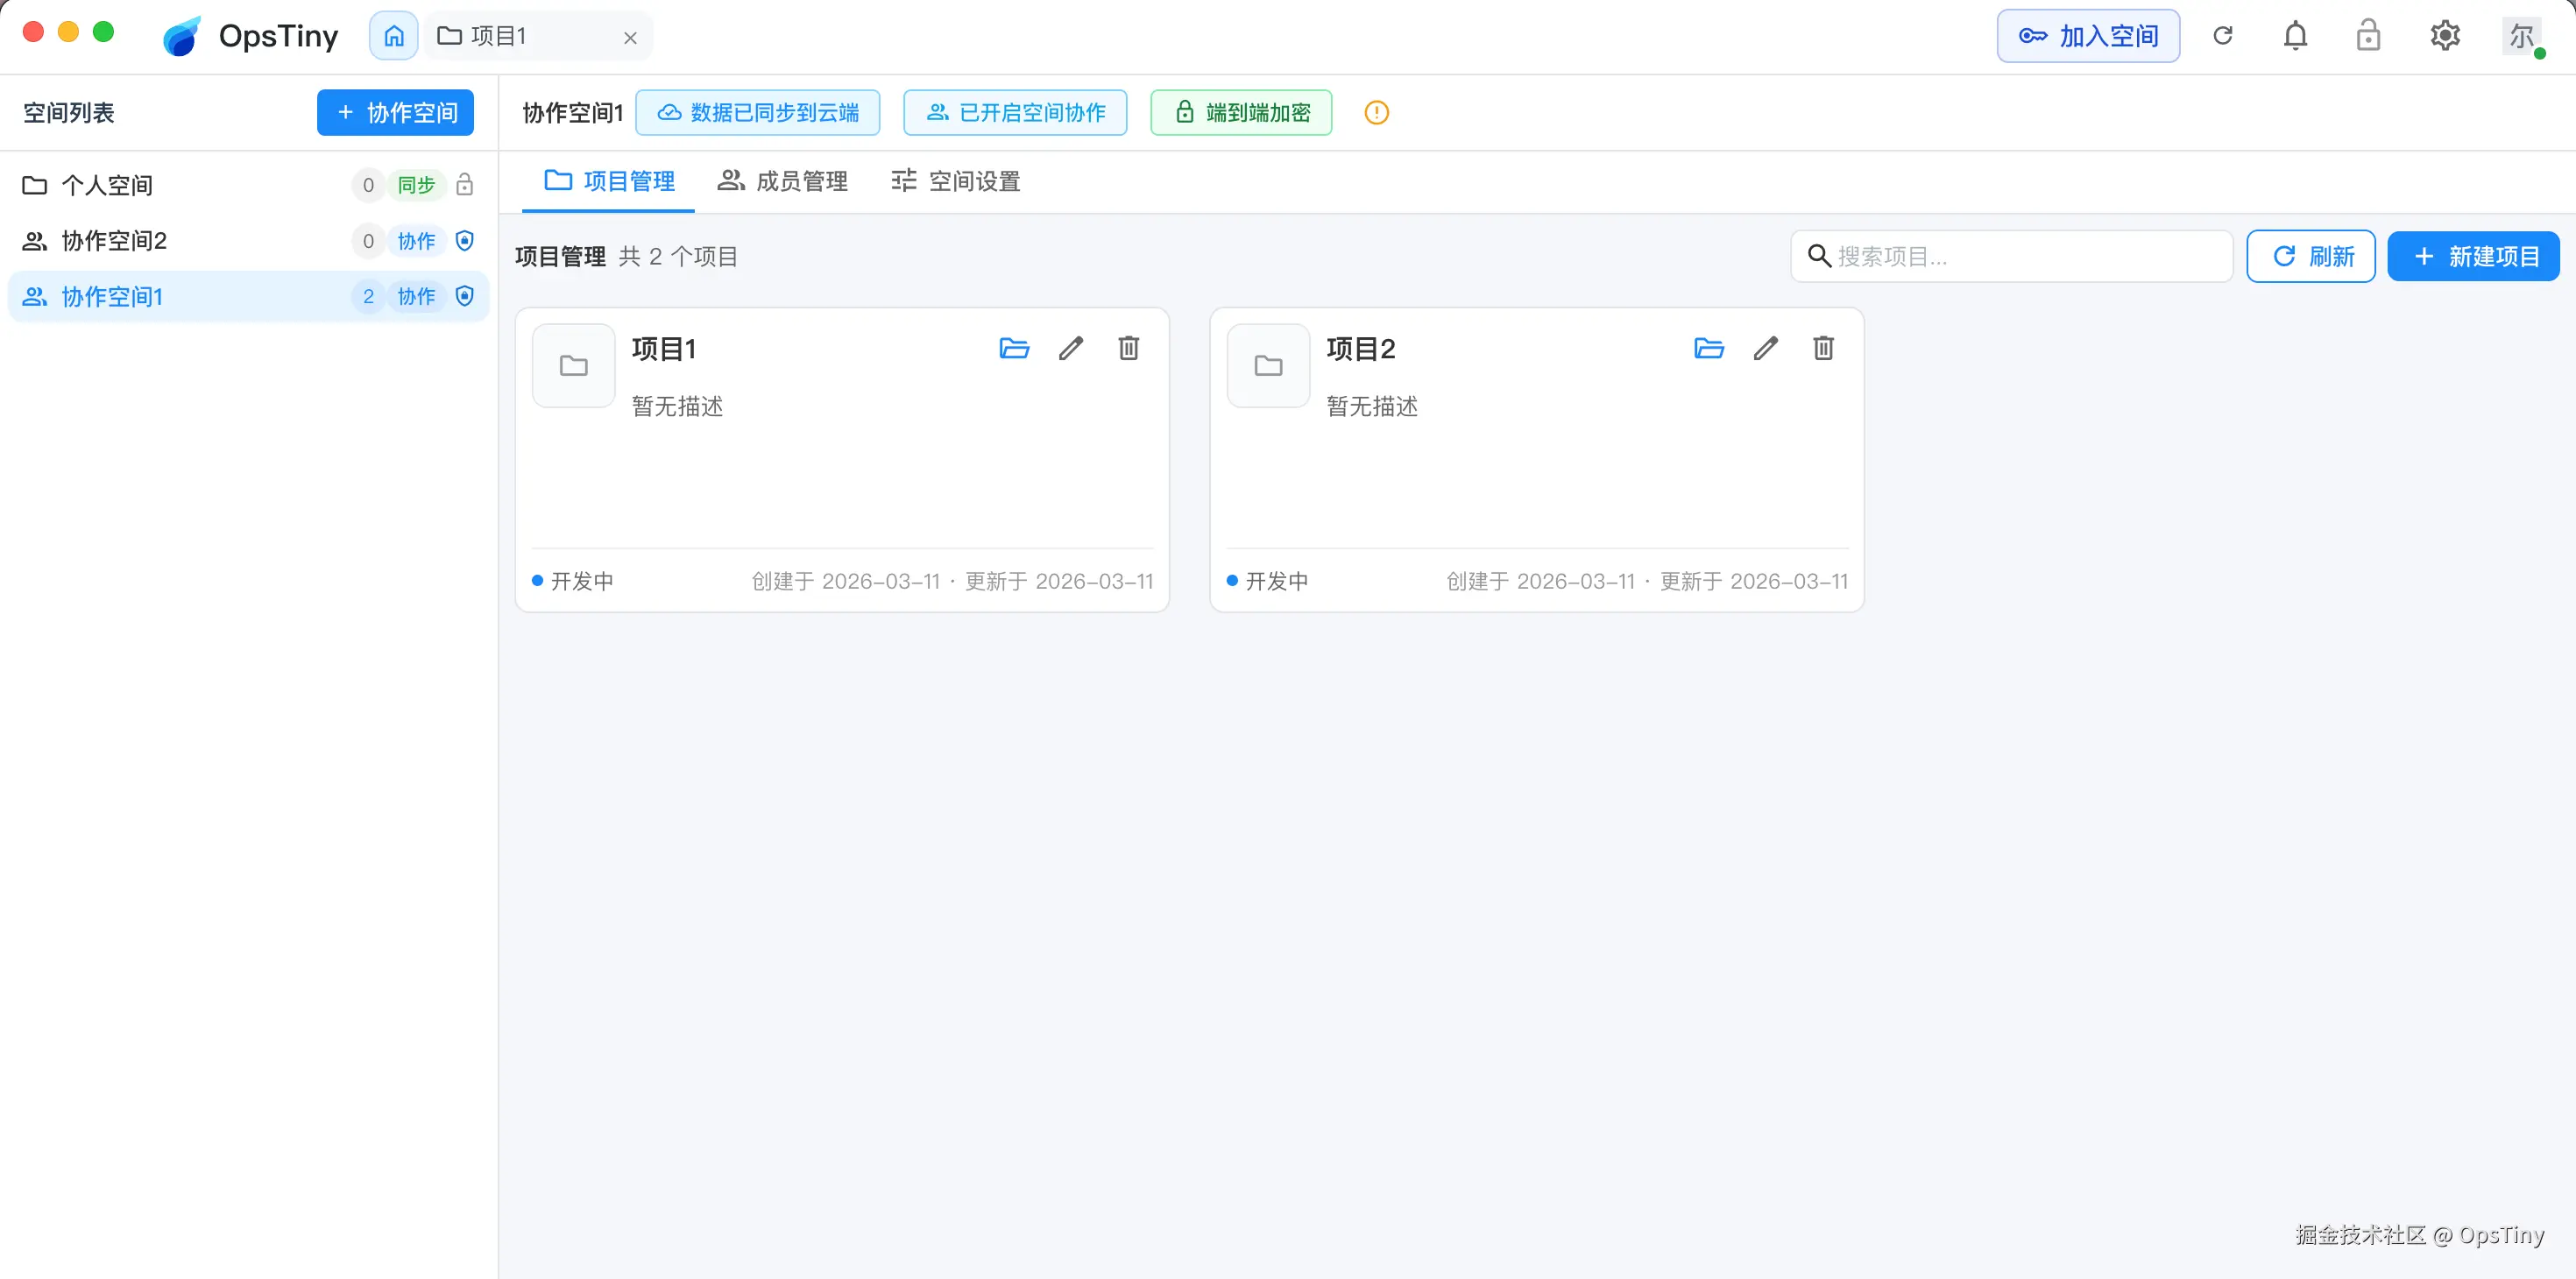Click the 新建项目 button
The height and width of the screenshot is (1279, 2576).
click(2473, 257)
